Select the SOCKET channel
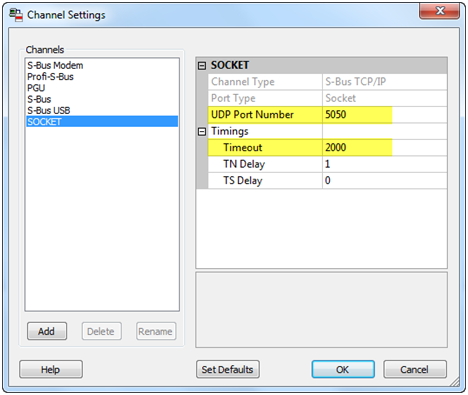The width and height of the screenshot is (468, 395). coord(102,121)
